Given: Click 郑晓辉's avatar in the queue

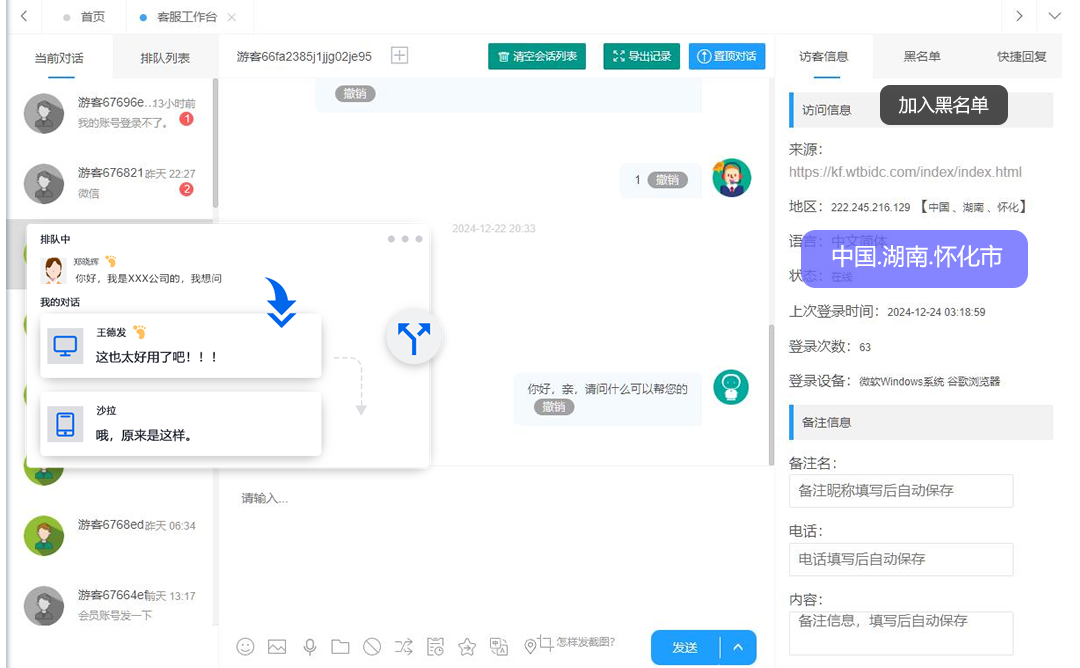Looking at the screenshot, I should [x=54, y=270].
